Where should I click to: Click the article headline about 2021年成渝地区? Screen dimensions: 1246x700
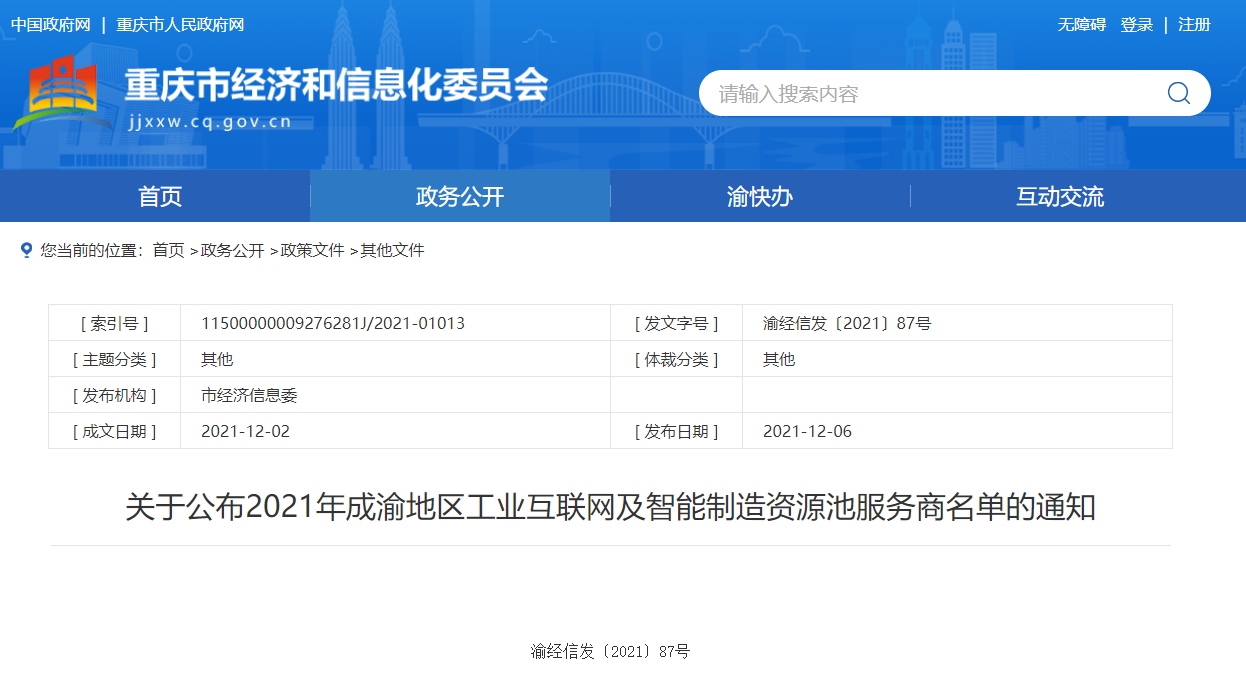[x=610, y=507]
